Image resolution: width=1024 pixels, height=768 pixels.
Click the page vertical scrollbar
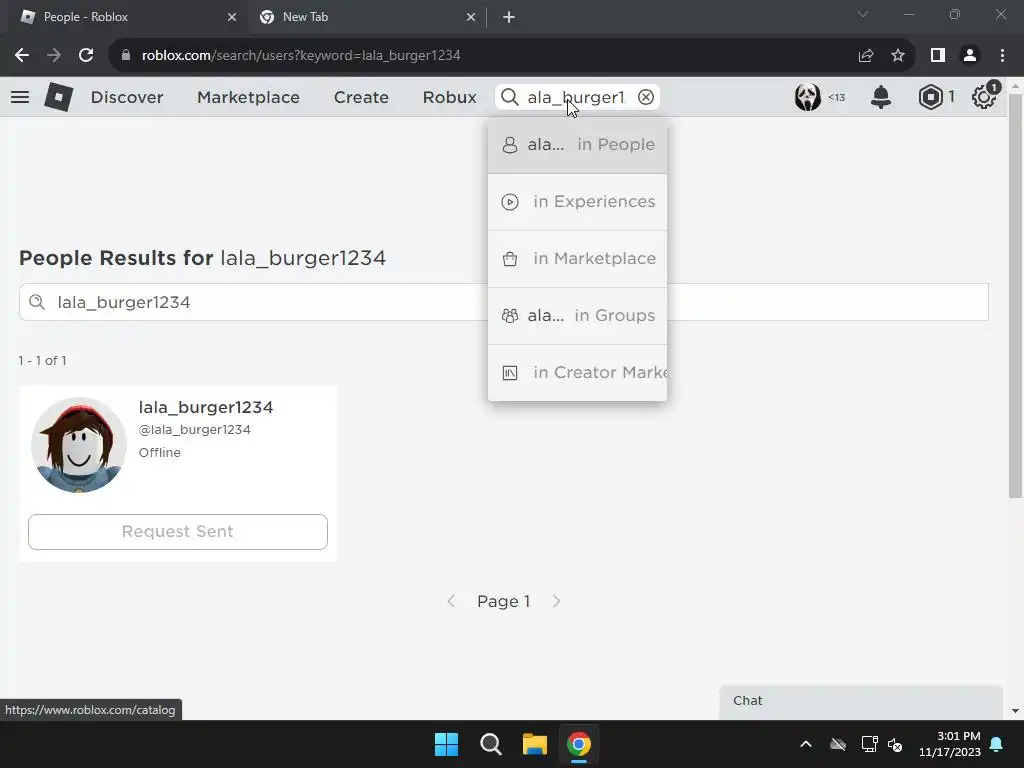[x=1015, y=295]
